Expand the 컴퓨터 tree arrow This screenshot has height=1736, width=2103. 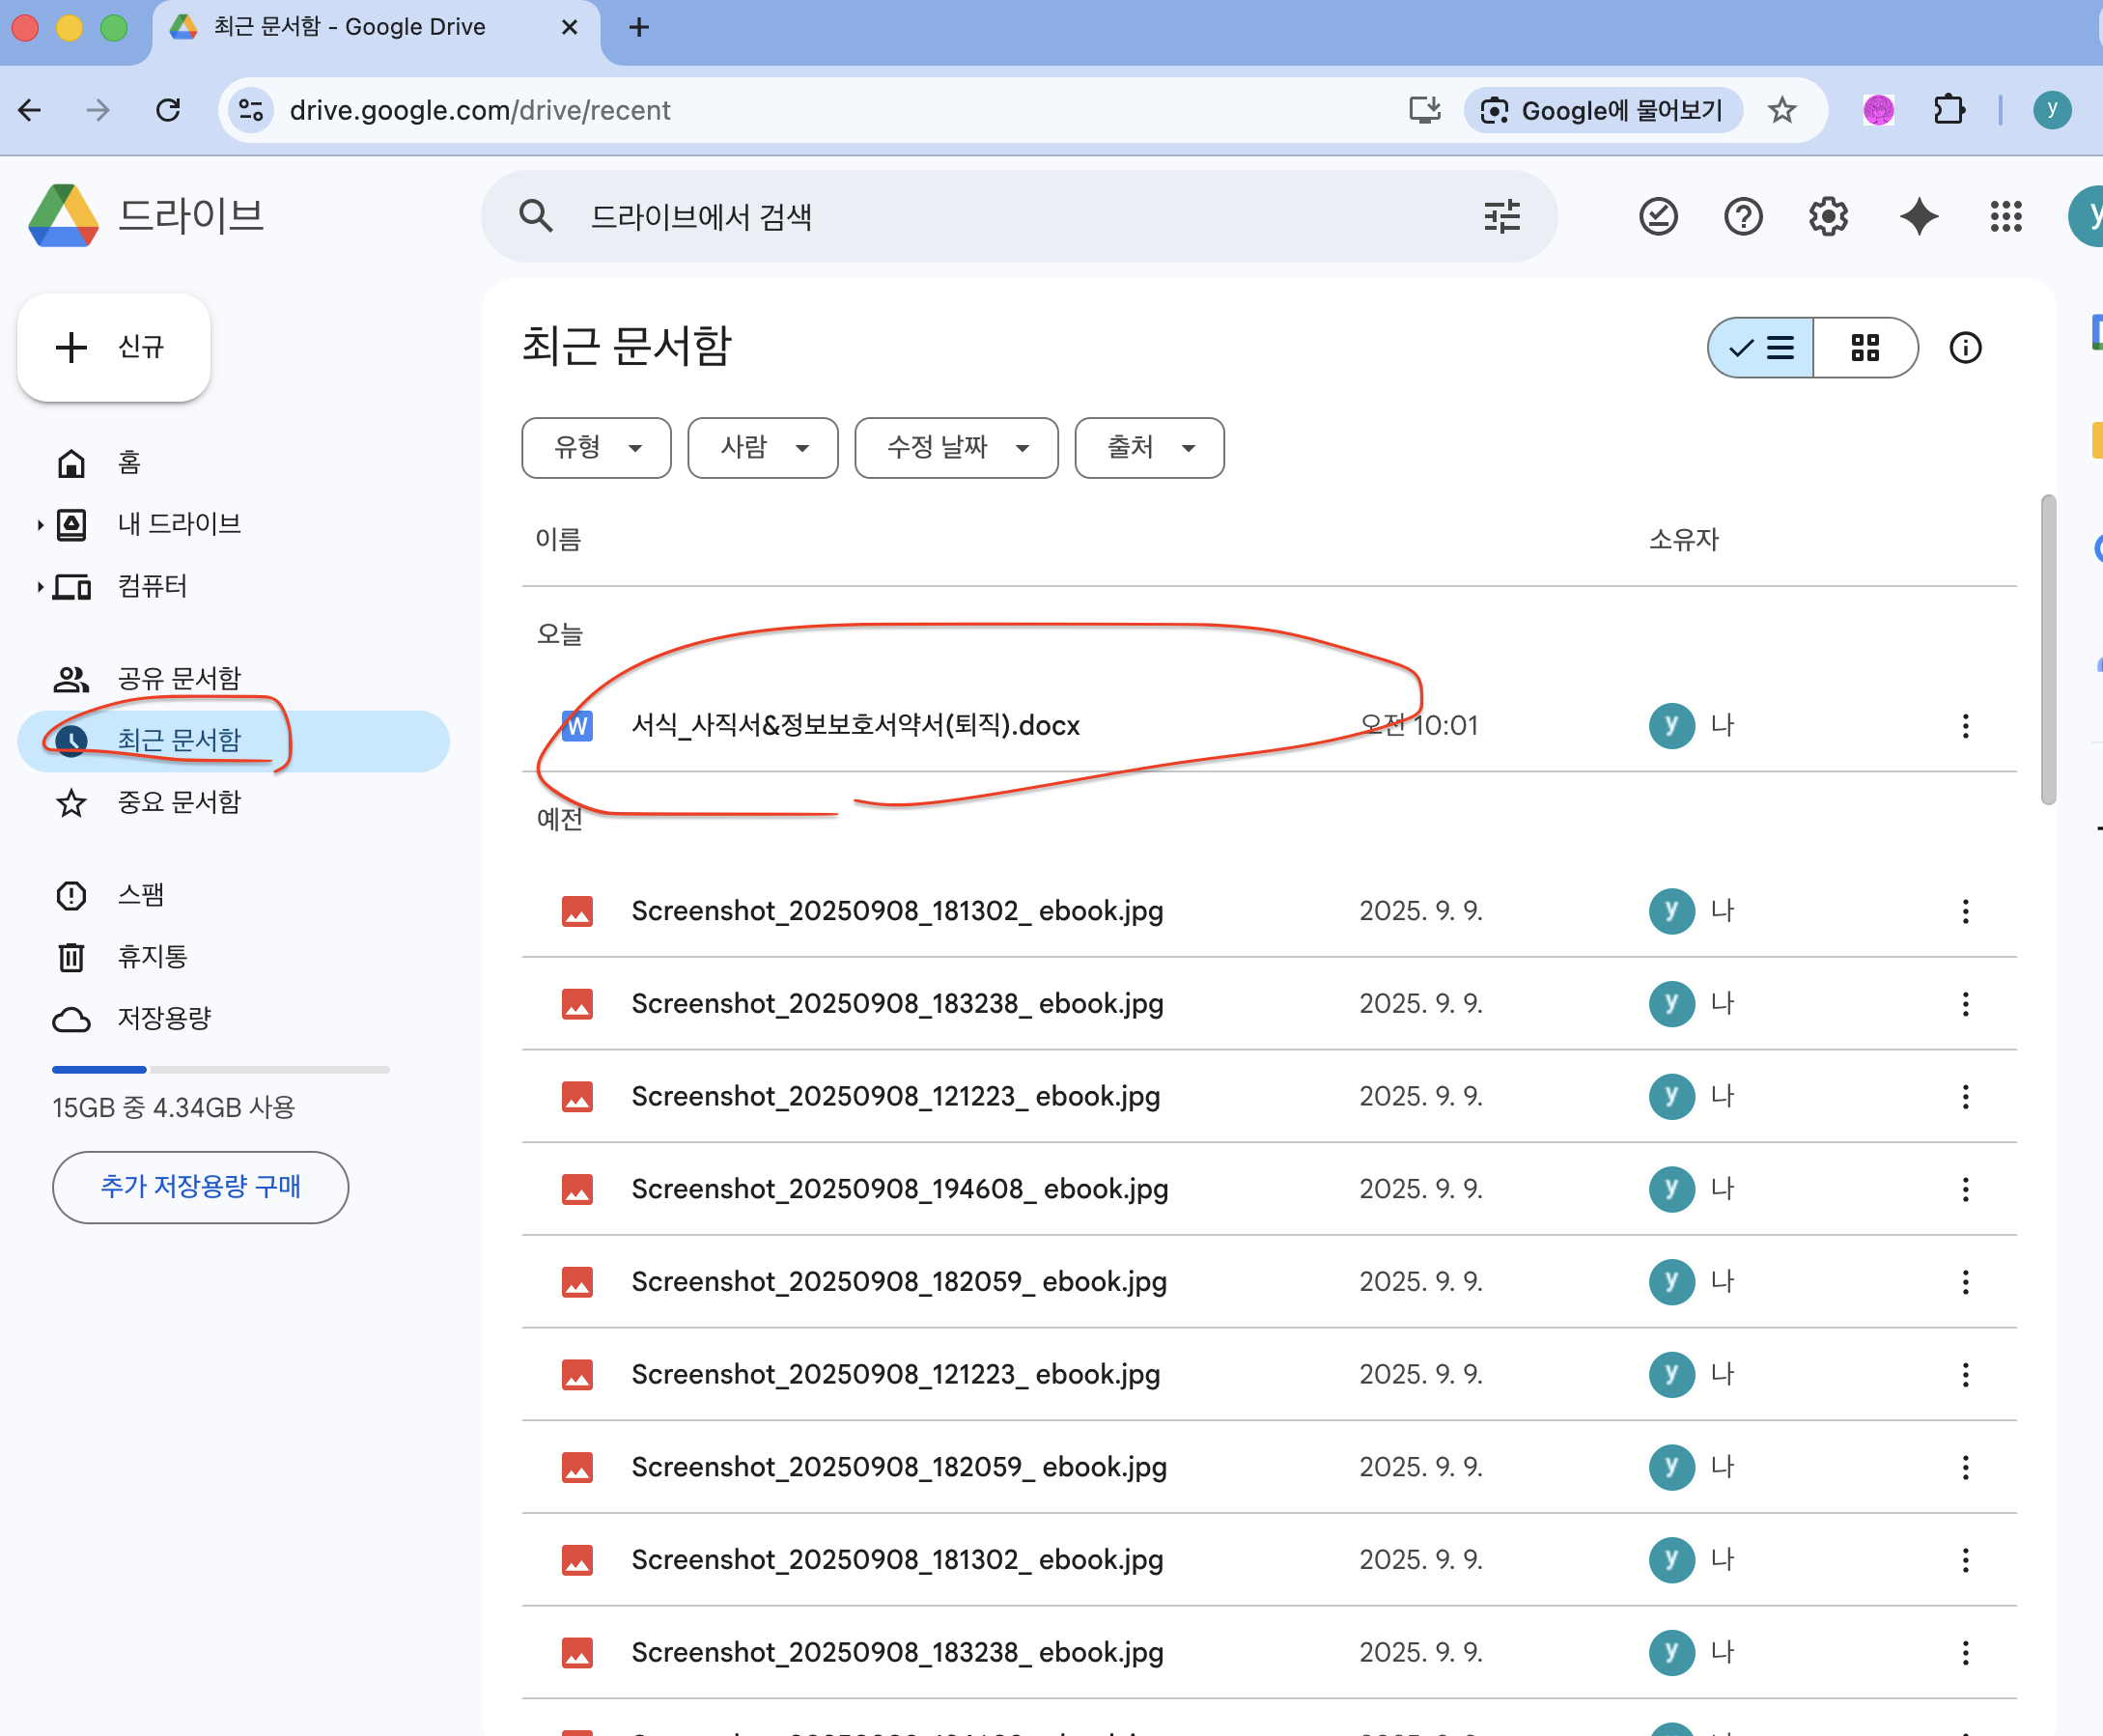coord(40,587)
